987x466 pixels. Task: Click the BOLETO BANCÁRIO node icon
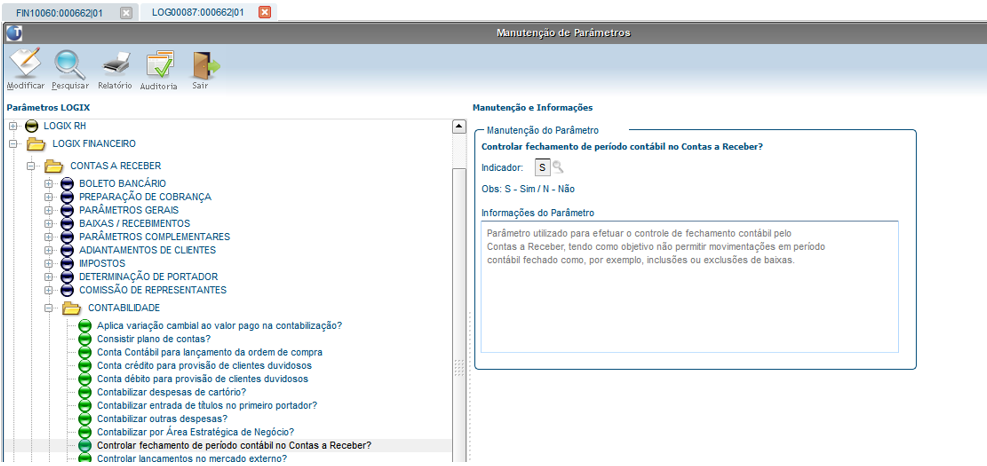click(67, 184)
